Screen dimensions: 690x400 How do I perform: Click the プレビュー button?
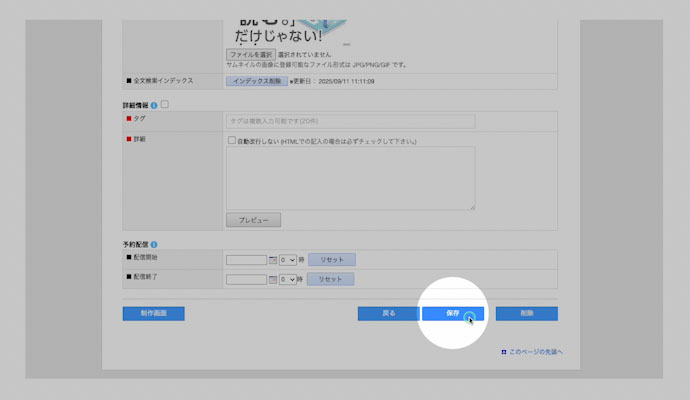(x=253, y=220)
